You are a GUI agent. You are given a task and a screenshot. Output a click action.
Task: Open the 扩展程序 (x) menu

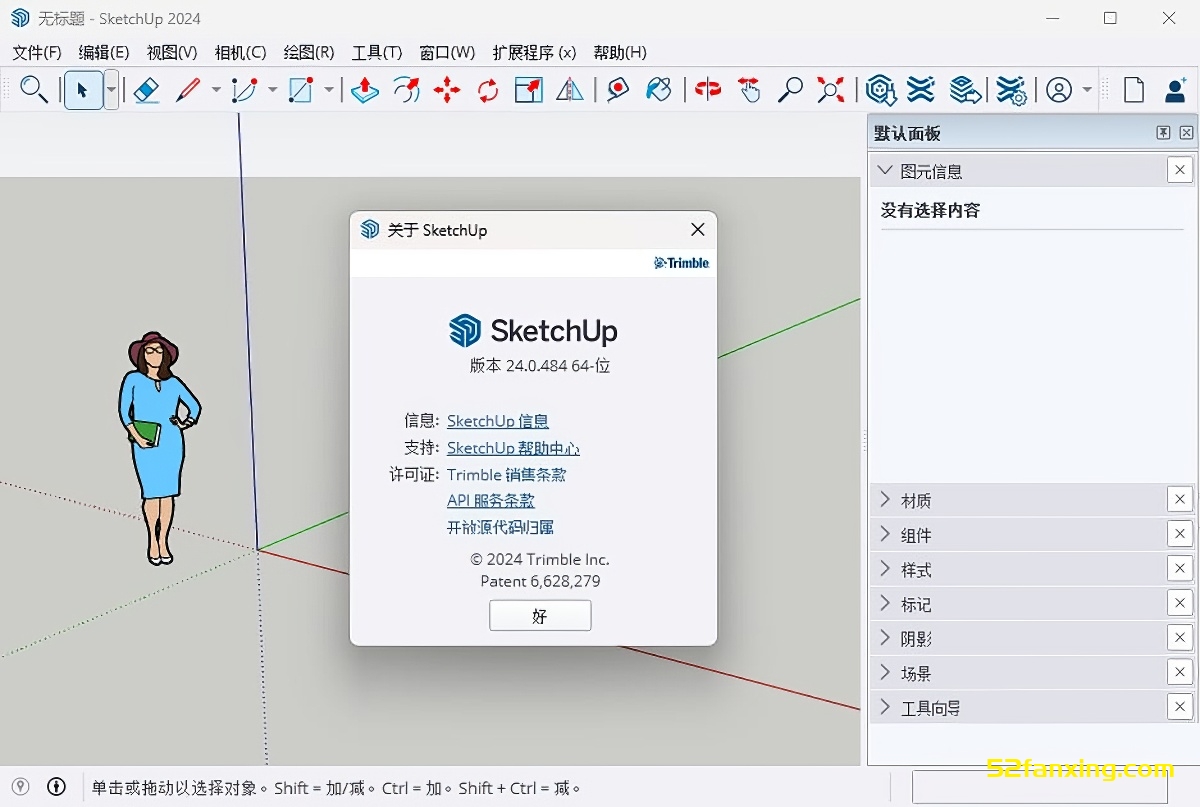coord(534,52)
